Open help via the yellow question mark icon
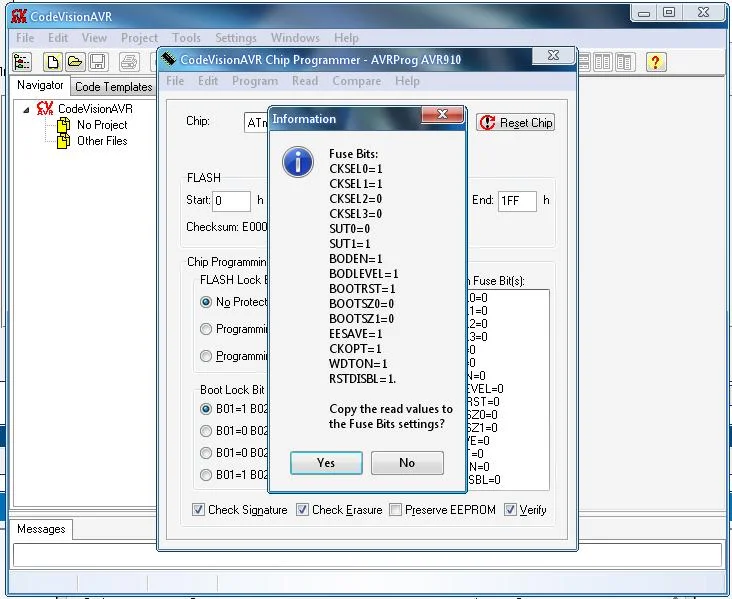732x599 pixels. point(655,62)
